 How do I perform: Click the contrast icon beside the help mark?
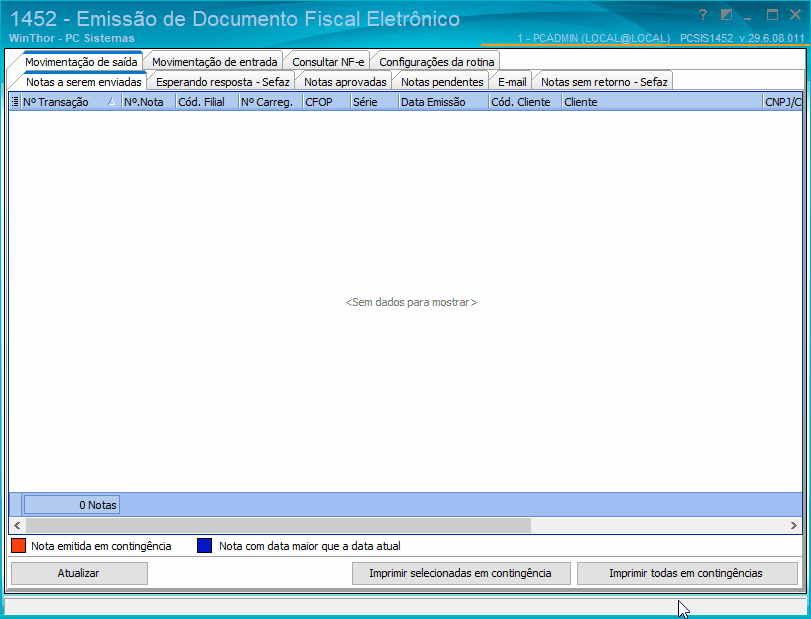(726, 14)
